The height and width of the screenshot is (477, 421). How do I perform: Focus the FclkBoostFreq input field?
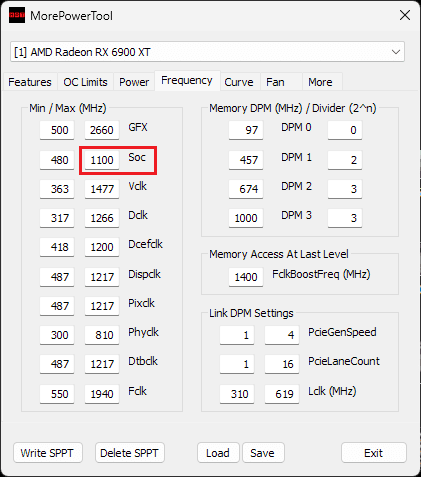(246, 277)
